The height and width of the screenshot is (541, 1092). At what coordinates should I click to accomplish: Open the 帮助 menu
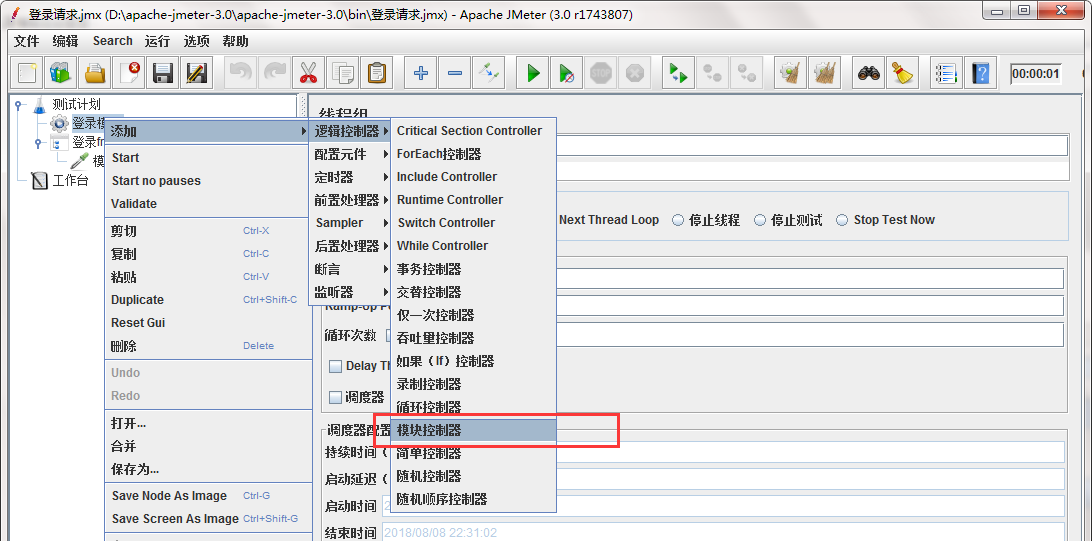click(235, 41)
